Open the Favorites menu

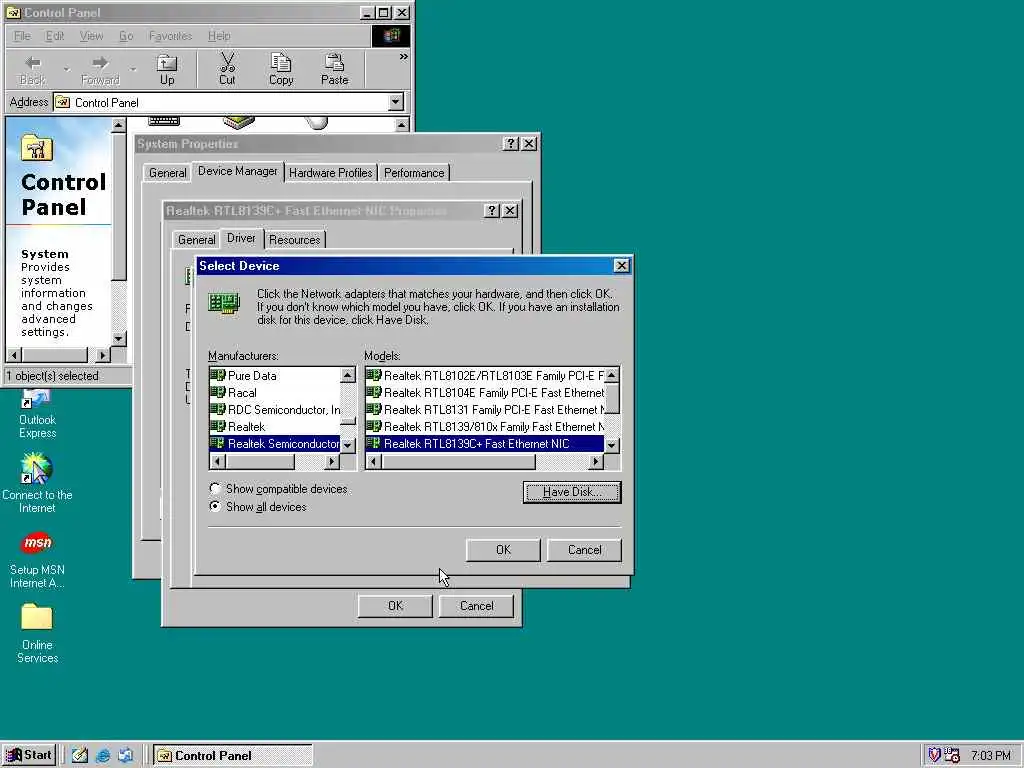[170, 36]
